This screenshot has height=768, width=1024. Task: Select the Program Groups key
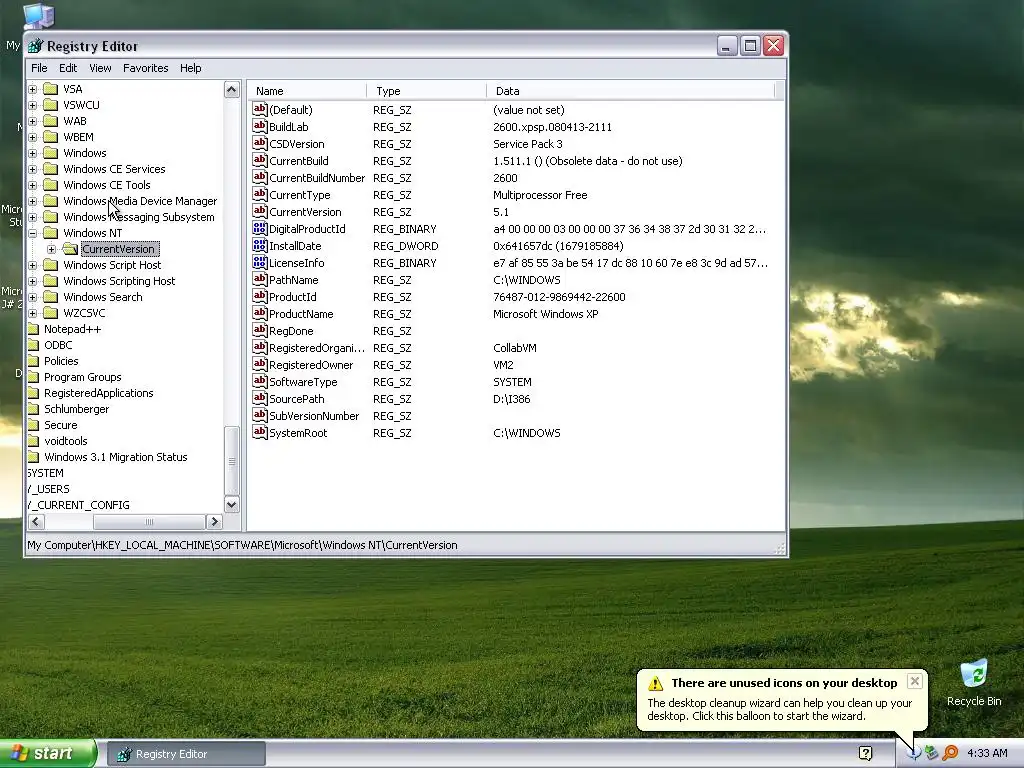point(82,377)
